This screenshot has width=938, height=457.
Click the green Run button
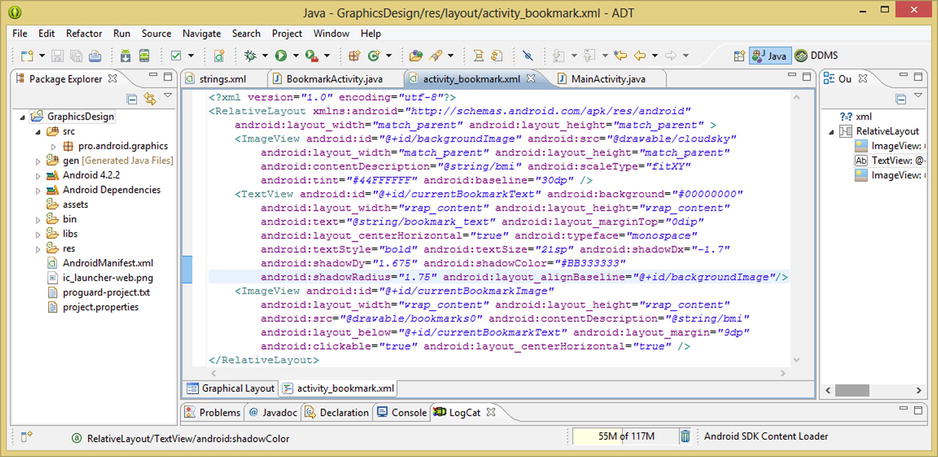coord(281,56)
